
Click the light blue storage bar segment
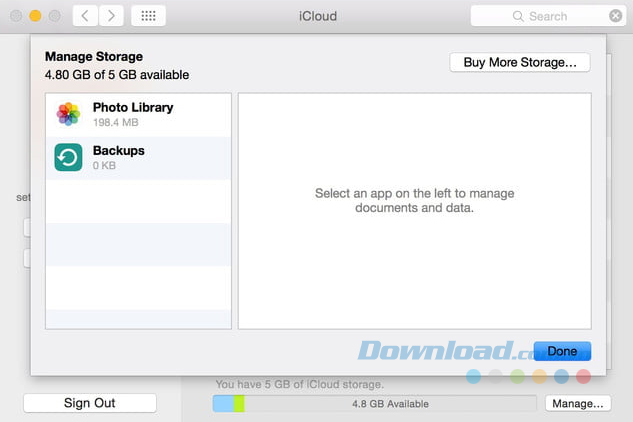click(223, 404)
